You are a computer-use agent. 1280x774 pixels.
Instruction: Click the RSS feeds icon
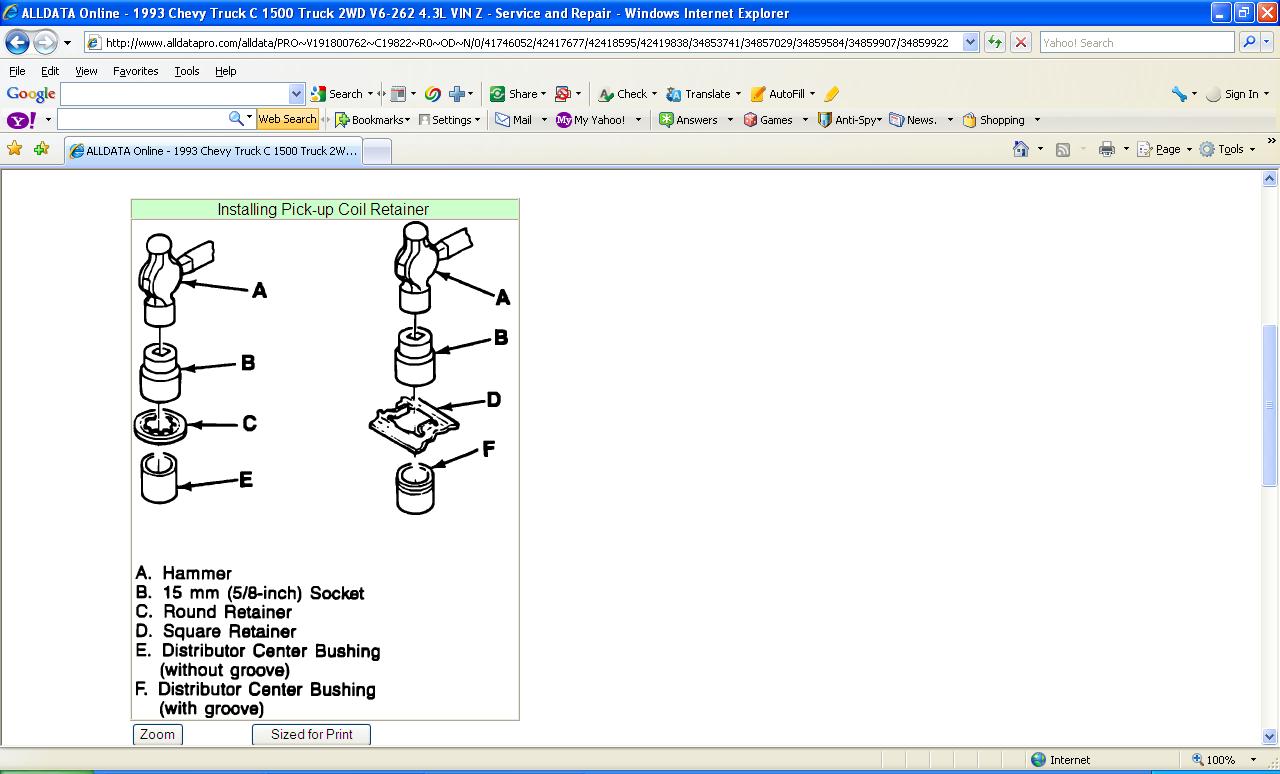pos(1063,149)
